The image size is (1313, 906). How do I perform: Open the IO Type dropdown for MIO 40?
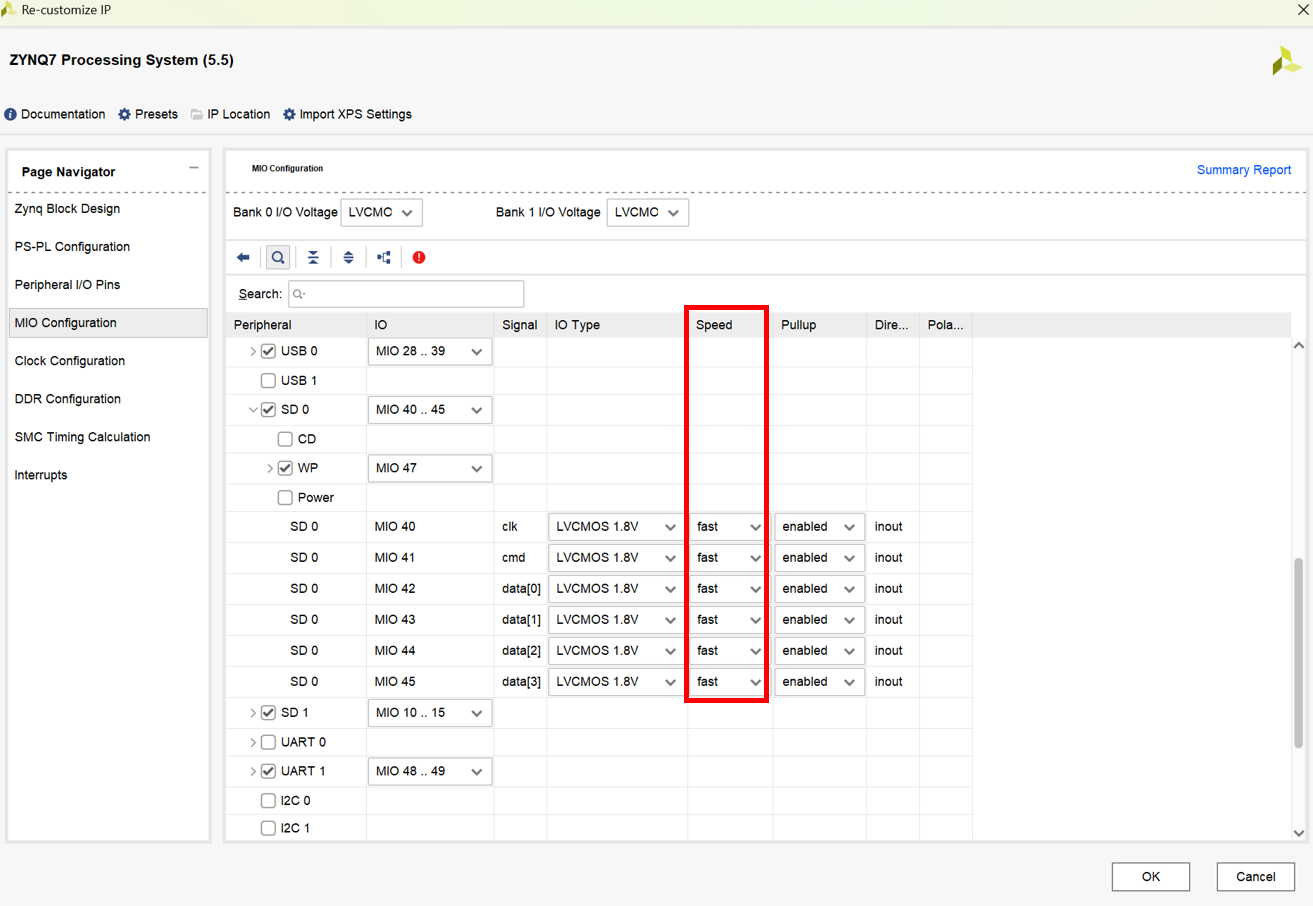[x=615, y=527]
